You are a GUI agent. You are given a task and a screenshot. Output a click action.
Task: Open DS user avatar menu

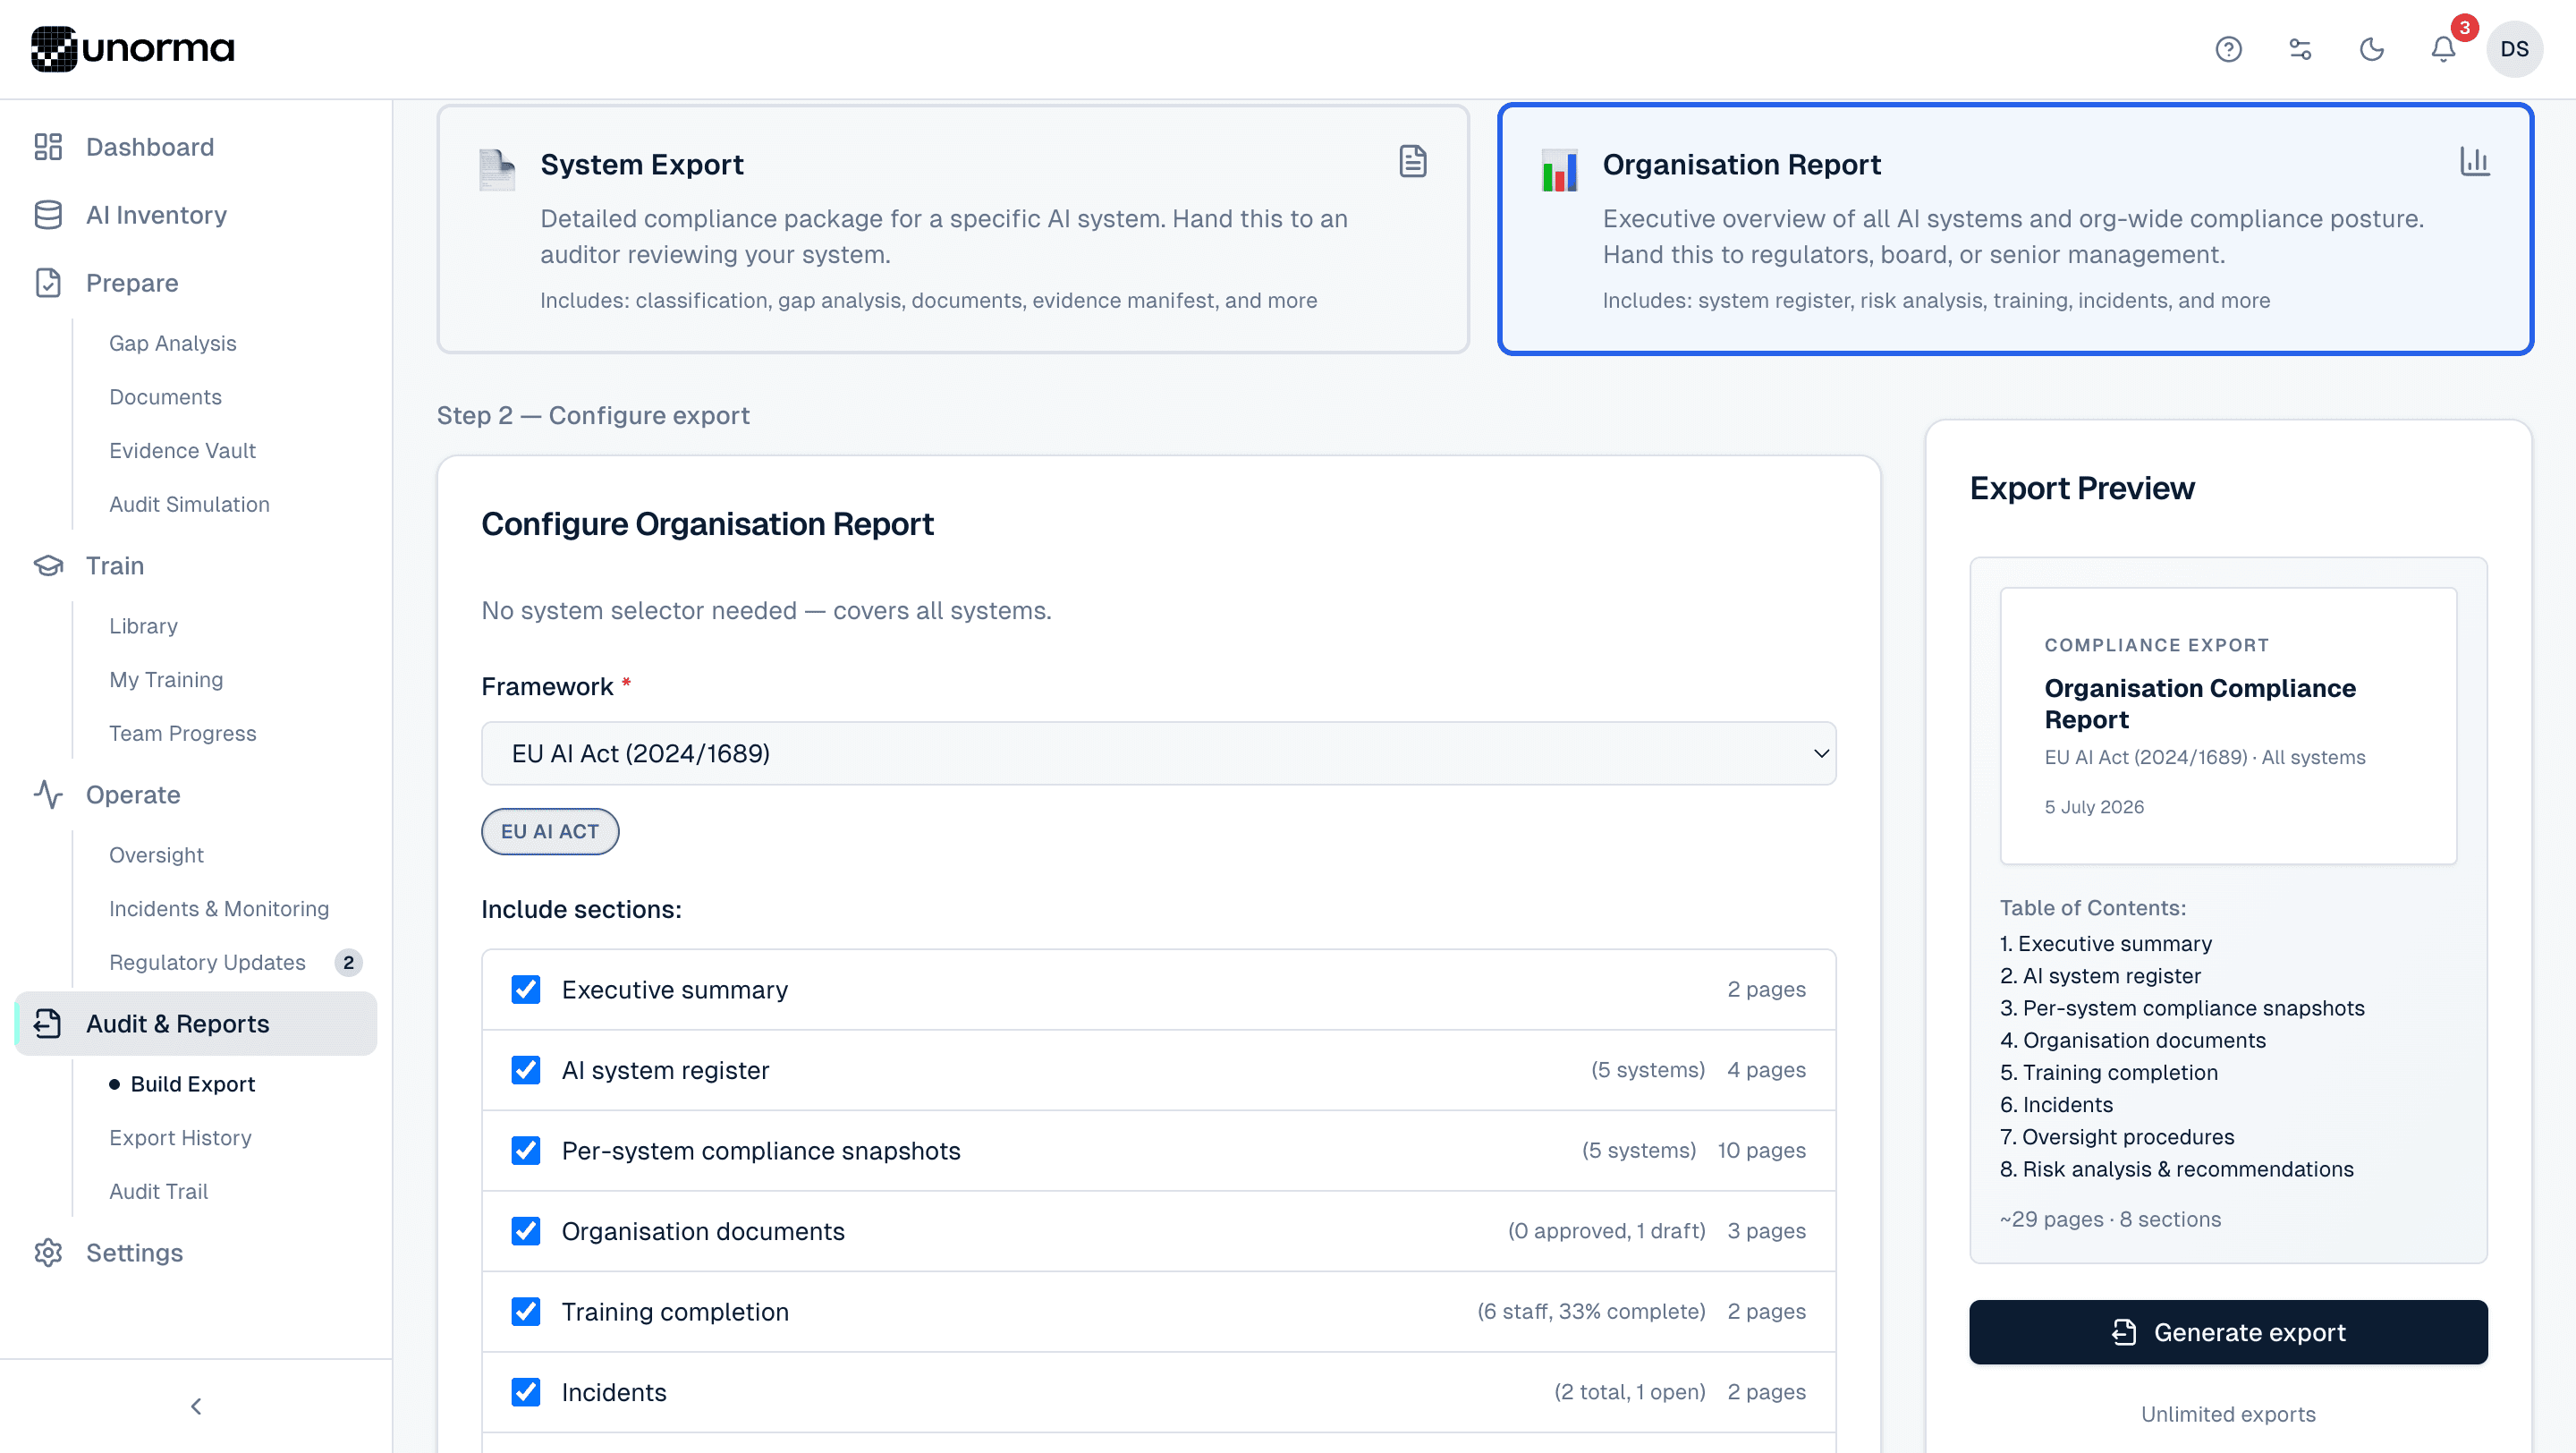pos(2514,49)
